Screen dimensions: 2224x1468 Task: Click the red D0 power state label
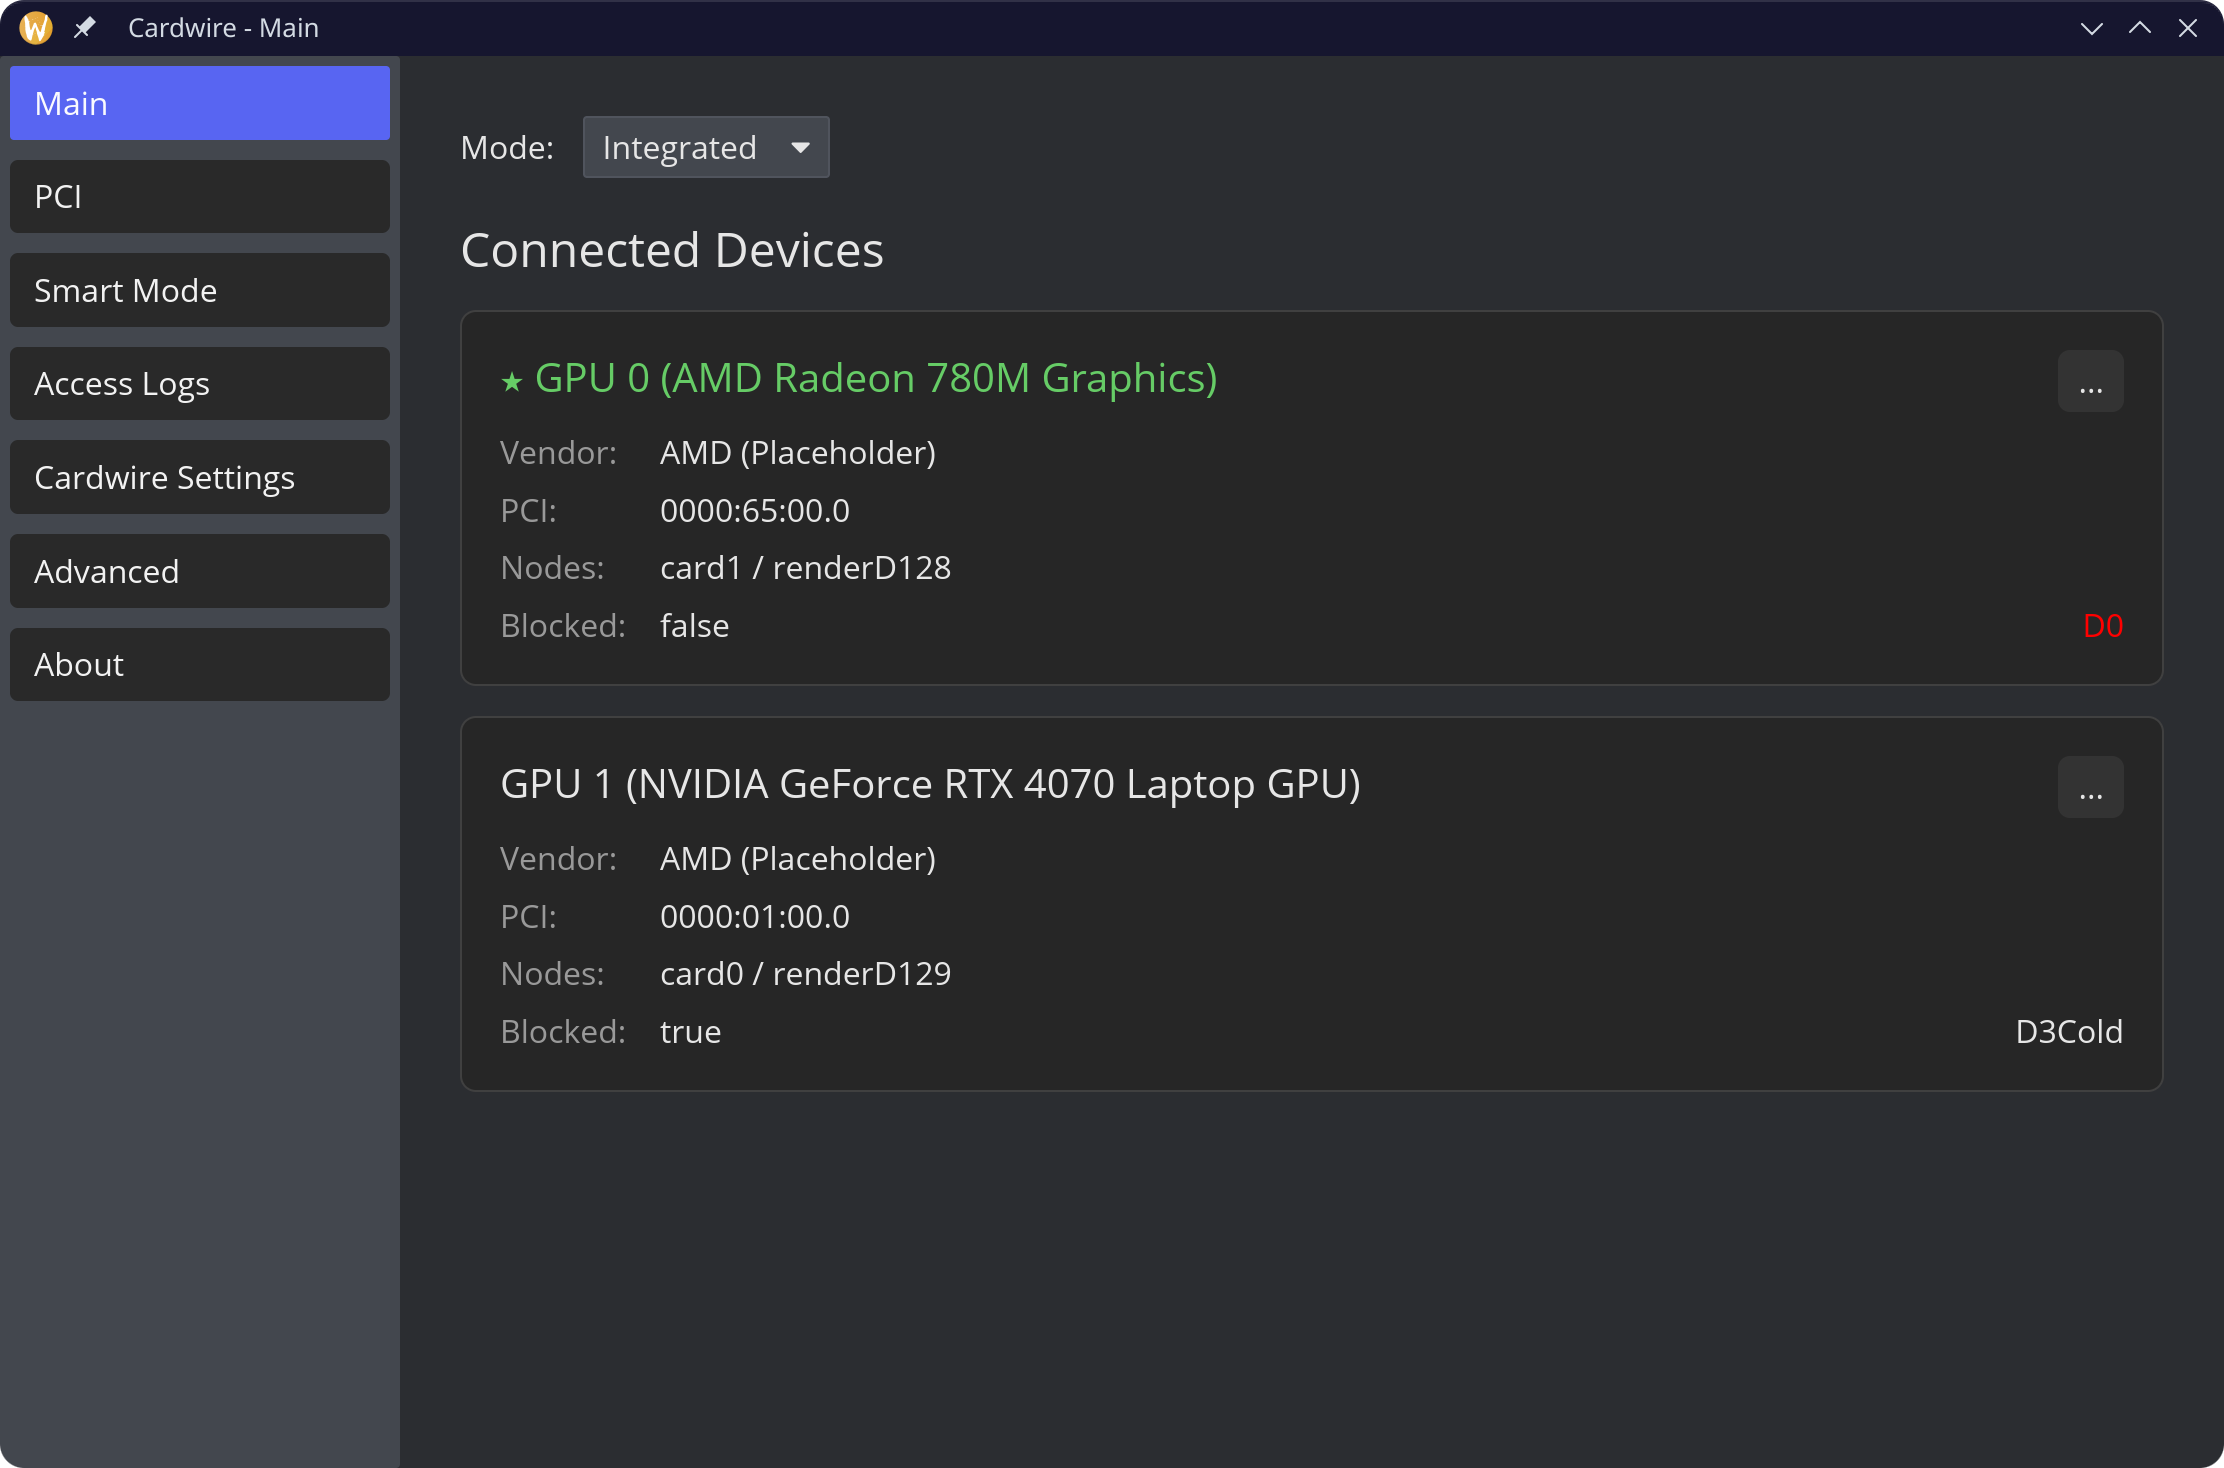pyautogui.click(x=2102, y=626)
